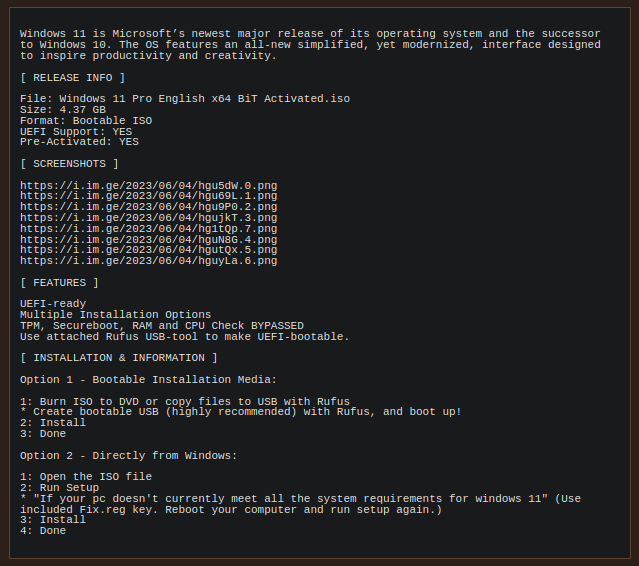Open the hguyLa.6.png screenshot link

point(148,261)
